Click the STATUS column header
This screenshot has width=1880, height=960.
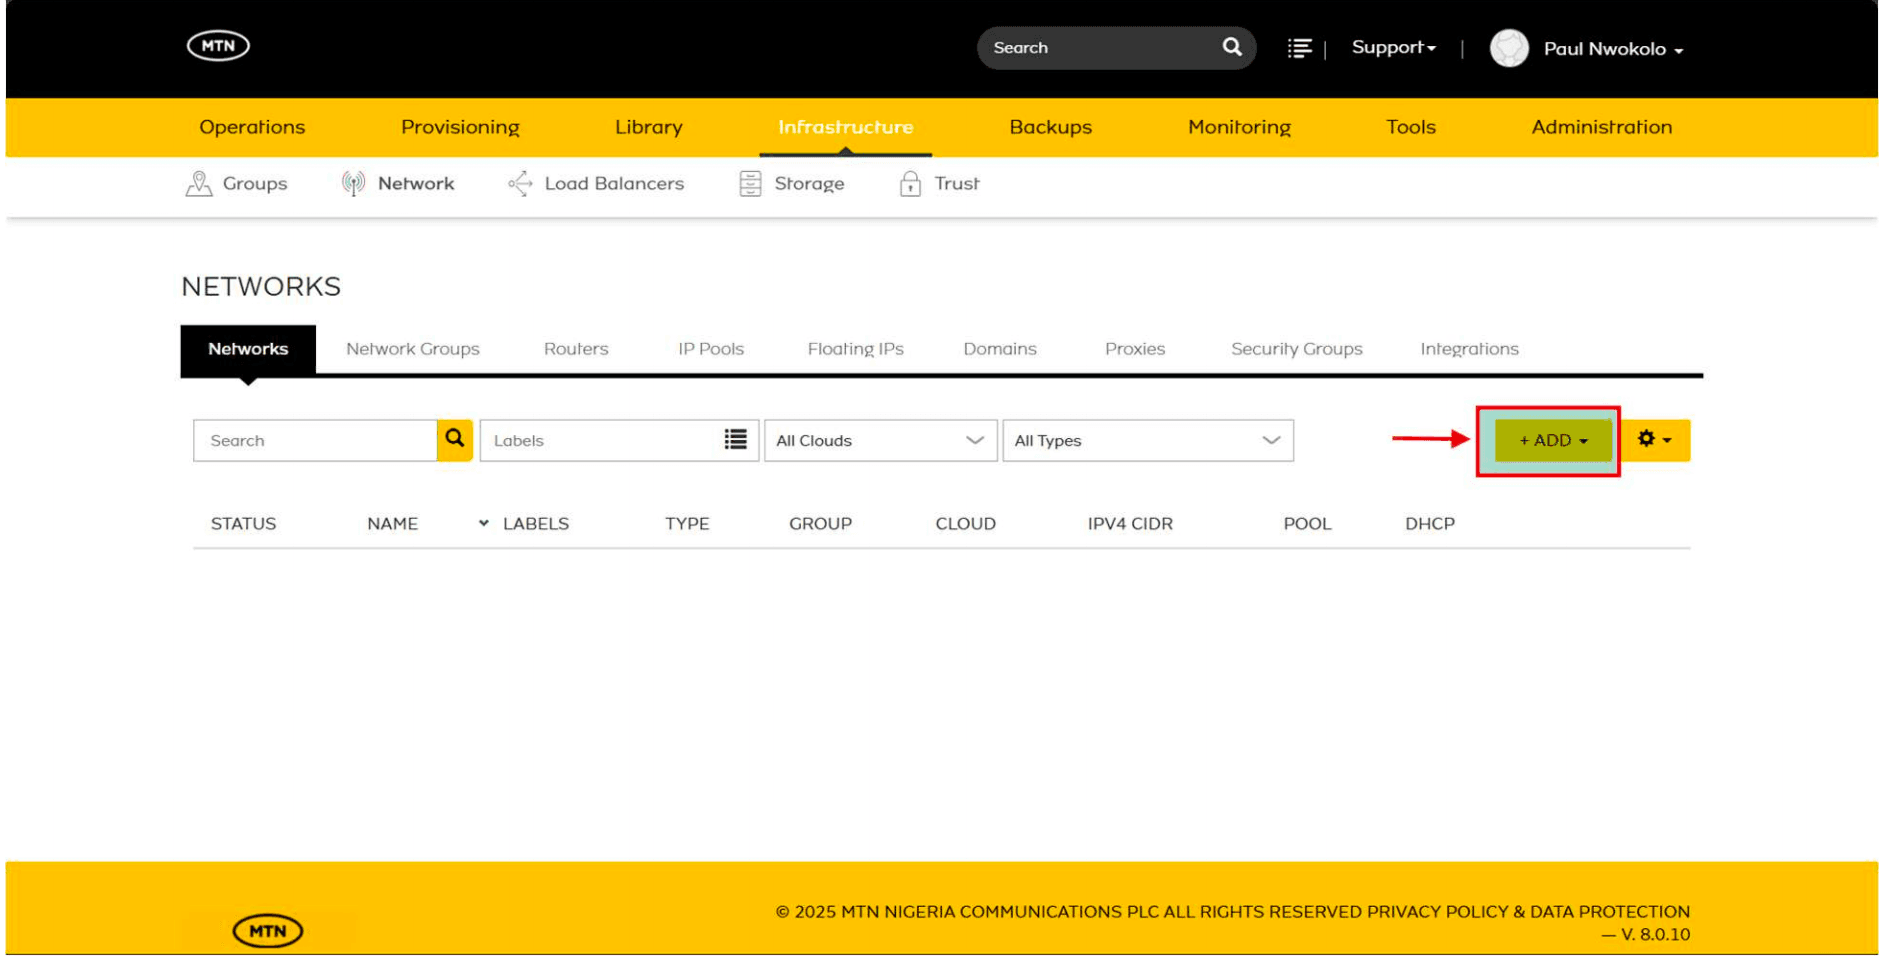[243, 524]
